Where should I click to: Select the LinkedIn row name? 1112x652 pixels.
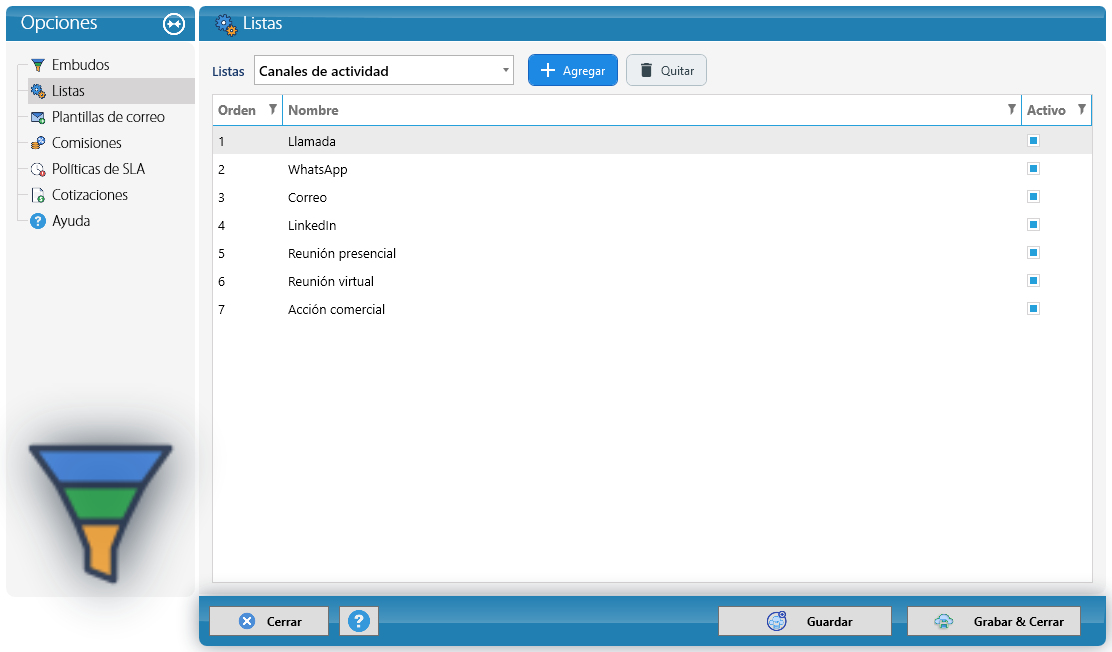[x=312, y=226]
